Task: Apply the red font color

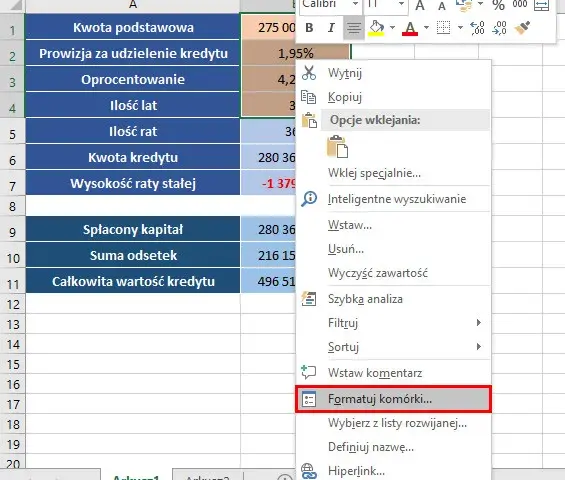Action: (x=410, y=28)
